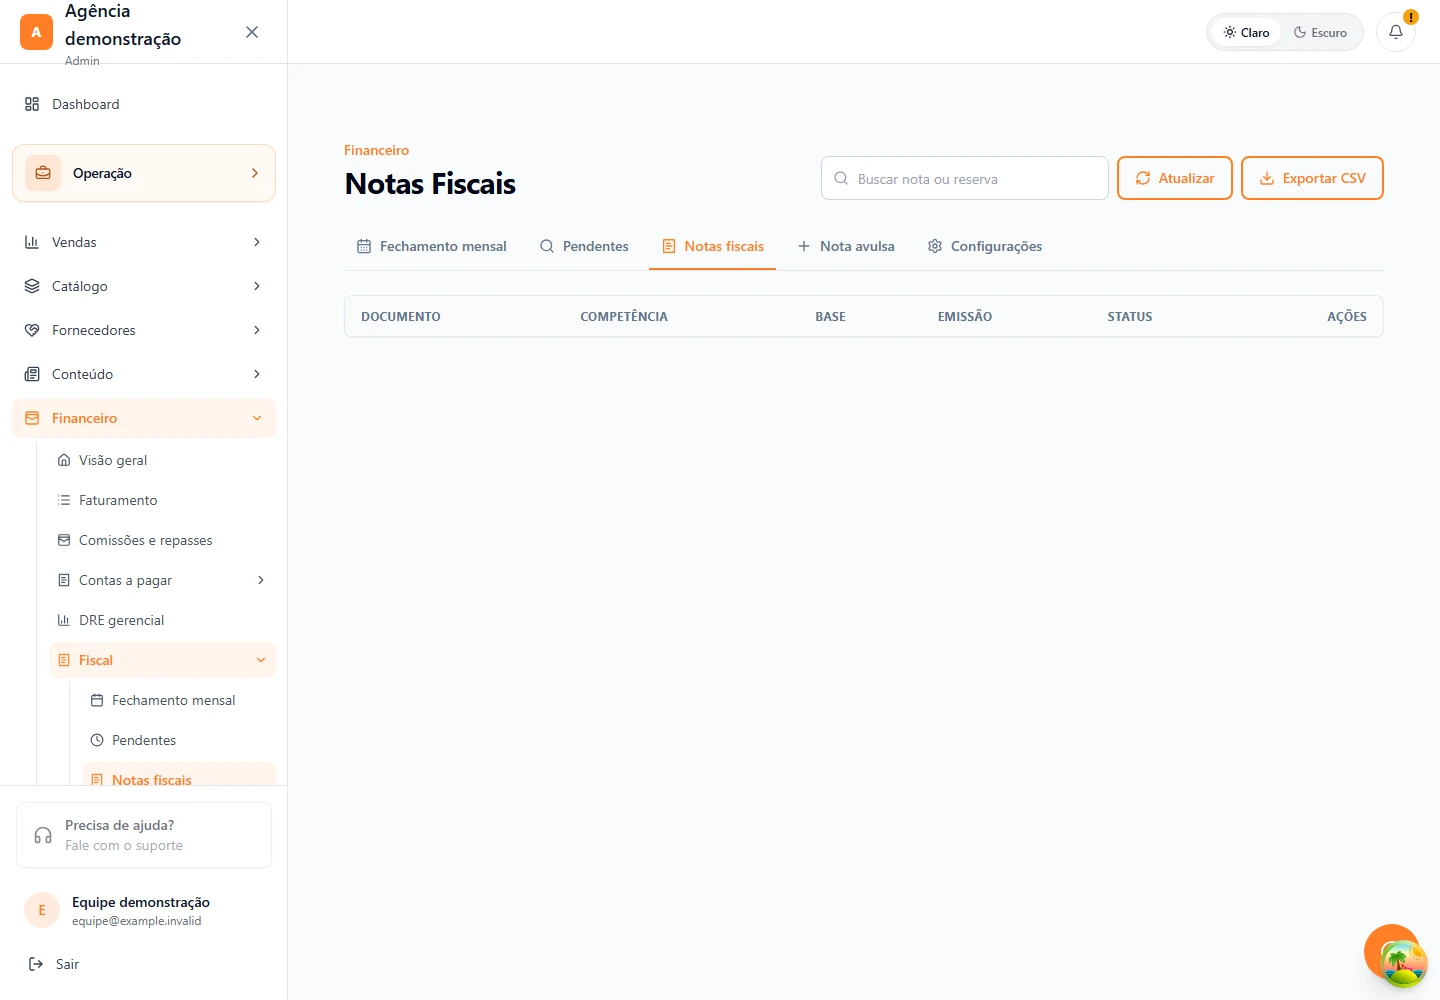Expand the Vendas menu chevron

coord(257,242)
